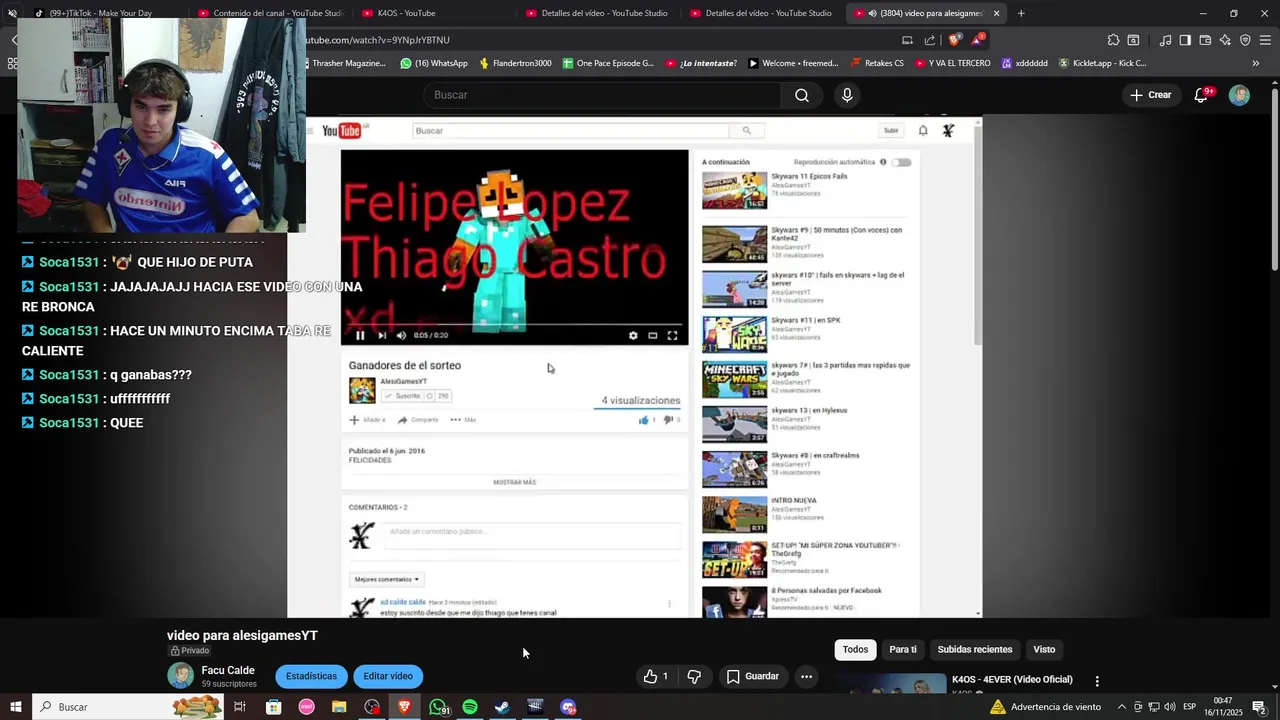
Task: Open Skywars 11 Epicos Fails thumbnail
Action: click(x=734, y=191)
